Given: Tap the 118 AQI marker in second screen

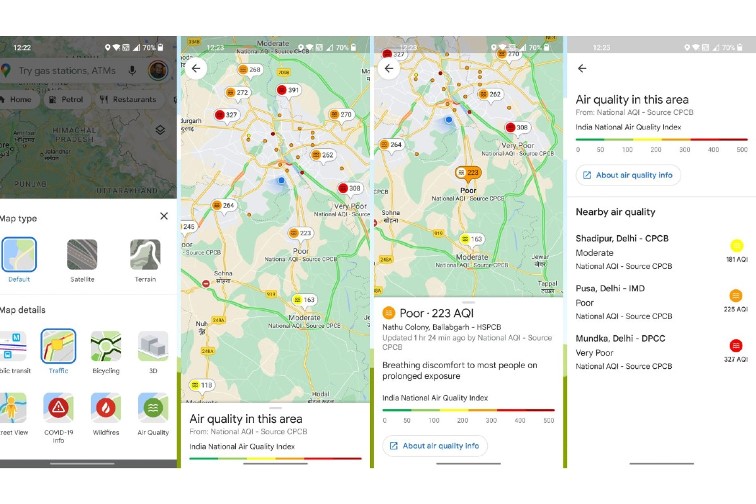Looking at the screenshot, I should pyautogui.click(x=202, y=385).
